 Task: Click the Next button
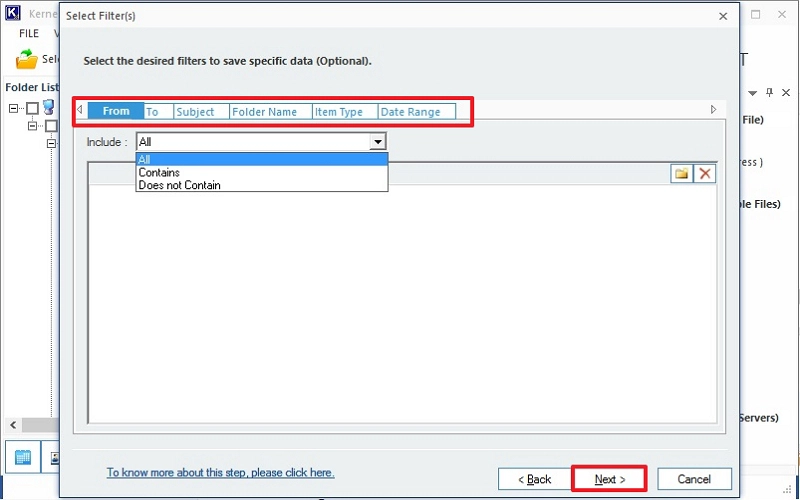(609, 479)
